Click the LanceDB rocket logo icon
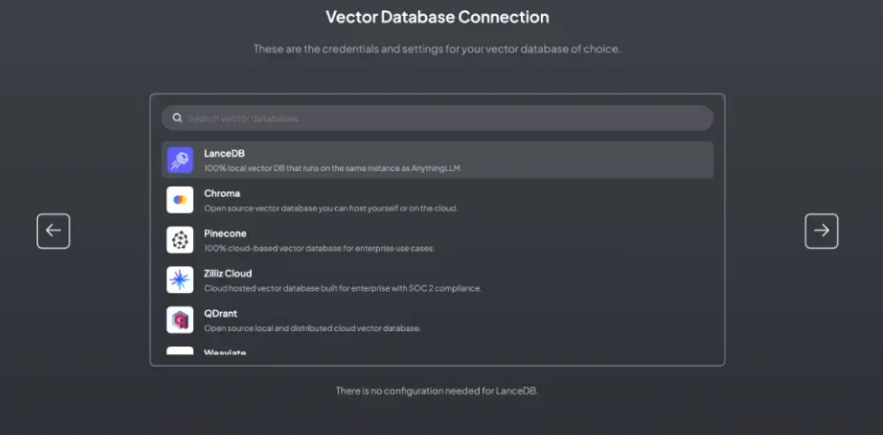Viewport: 883px width, 435px height. [x=180, y=160]
